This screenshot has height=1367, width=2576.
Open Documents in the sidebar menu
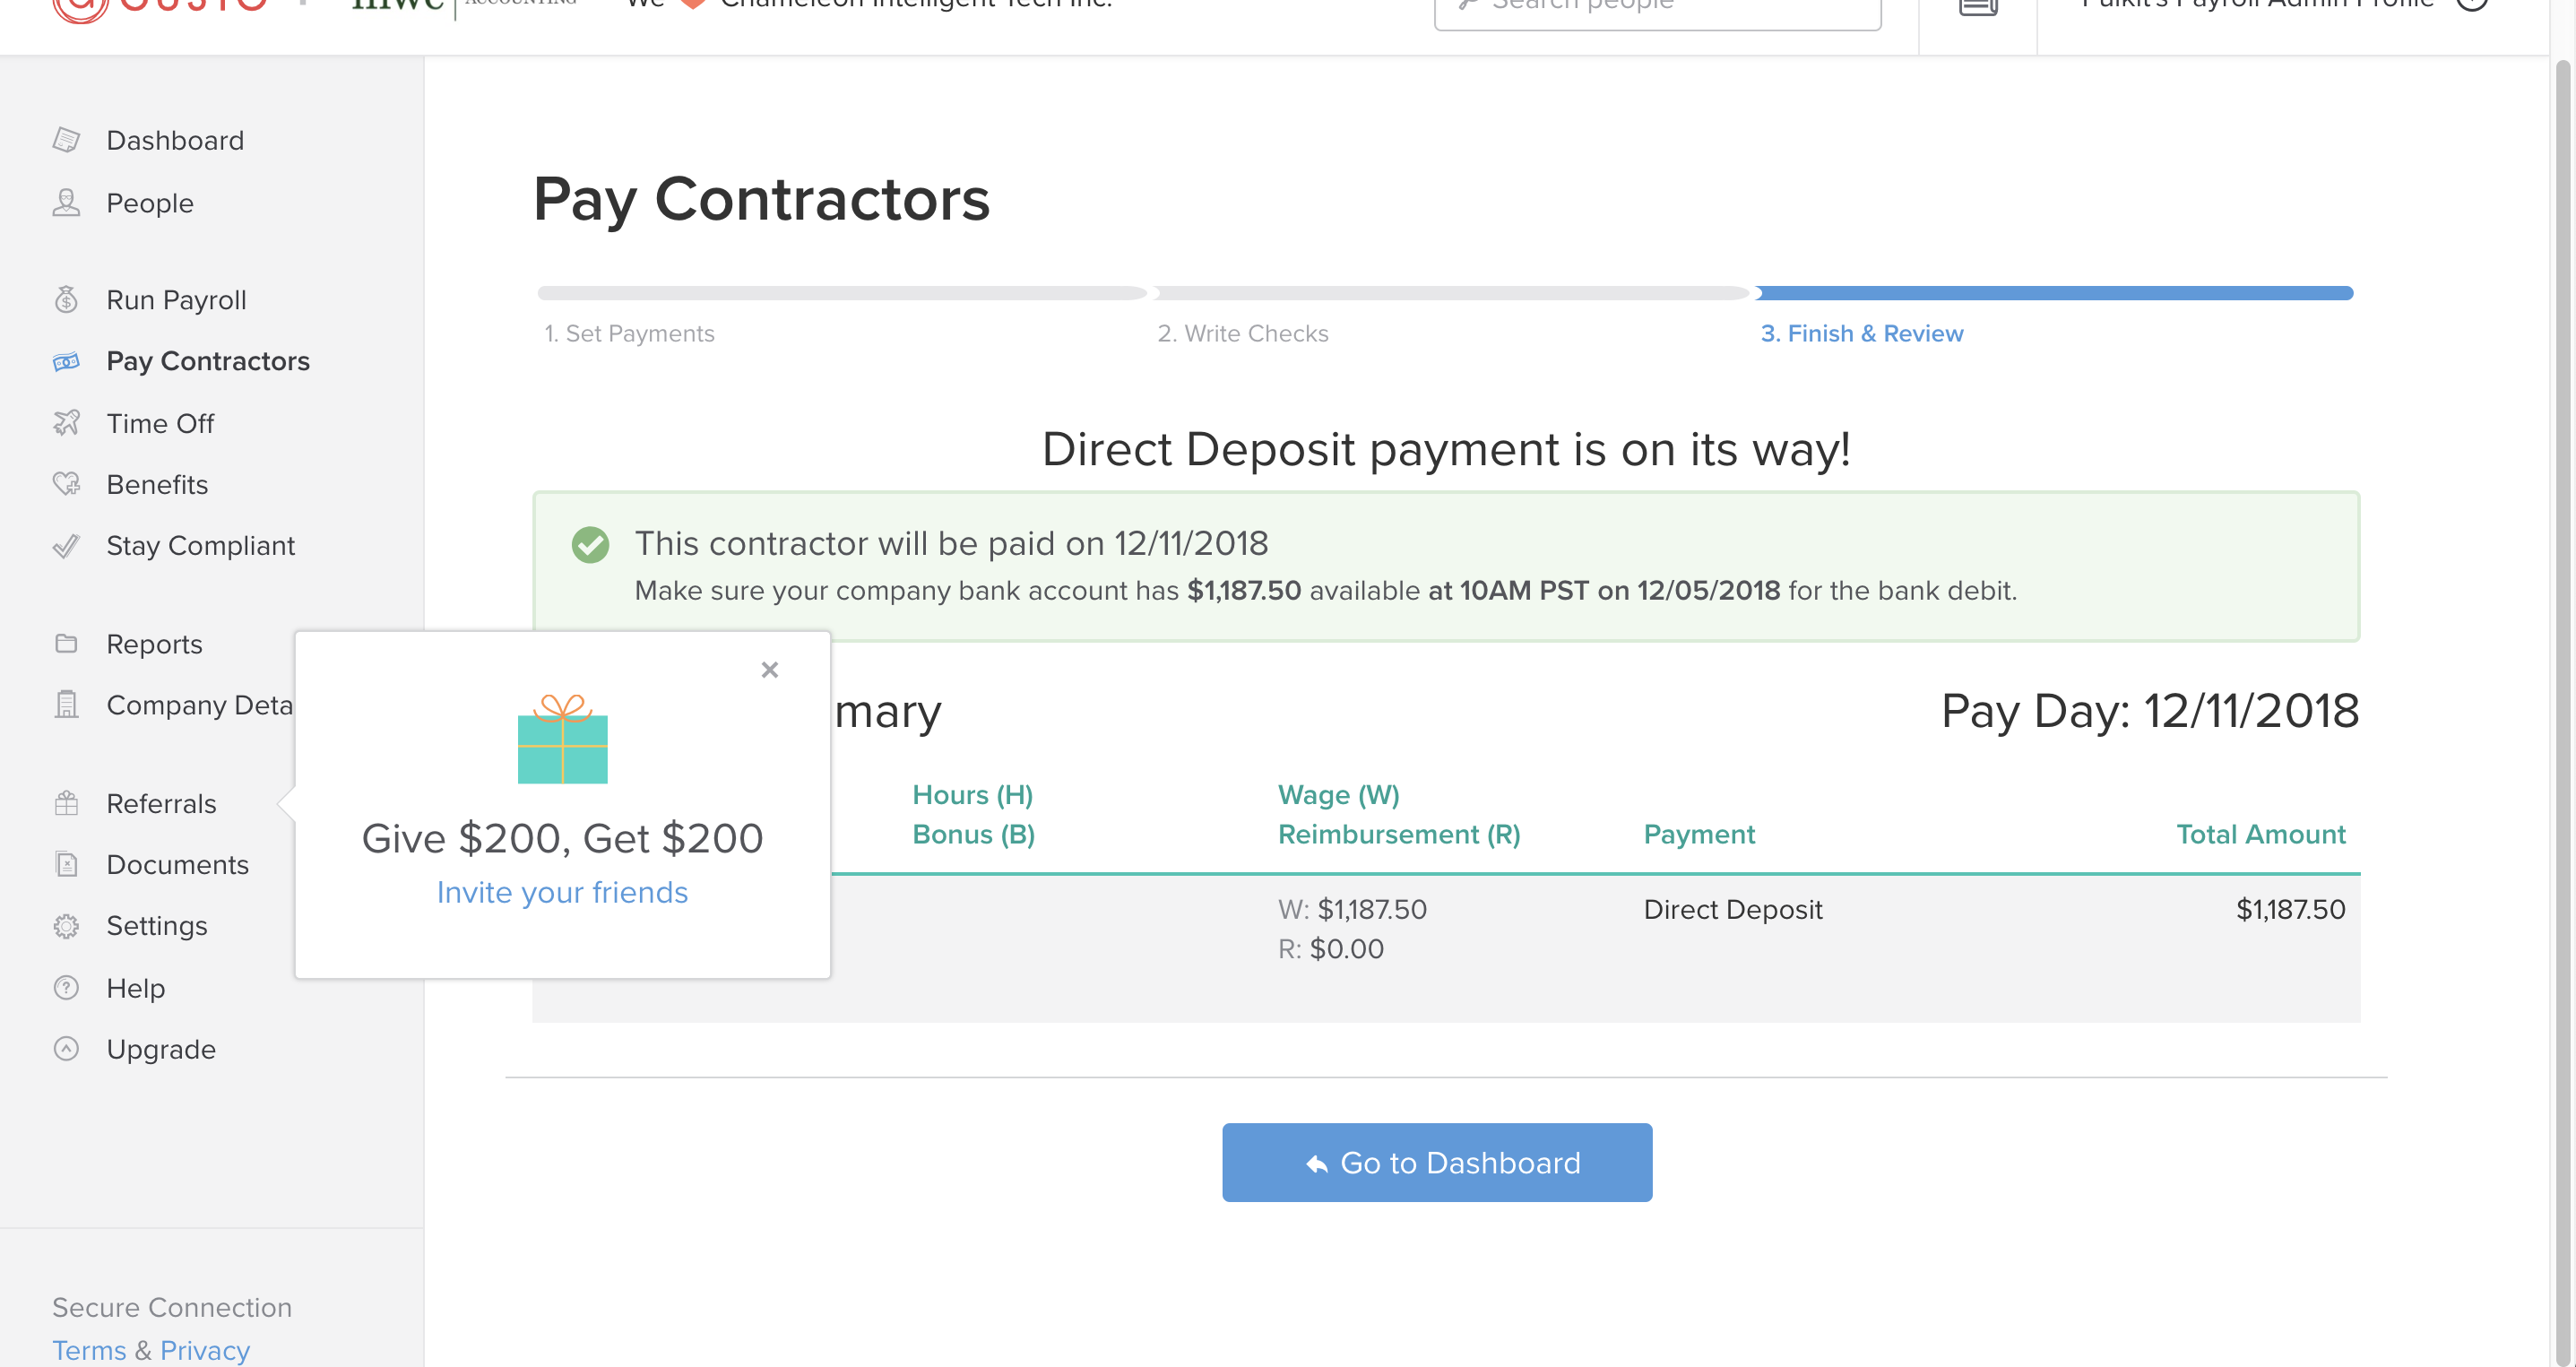point(177,865)
